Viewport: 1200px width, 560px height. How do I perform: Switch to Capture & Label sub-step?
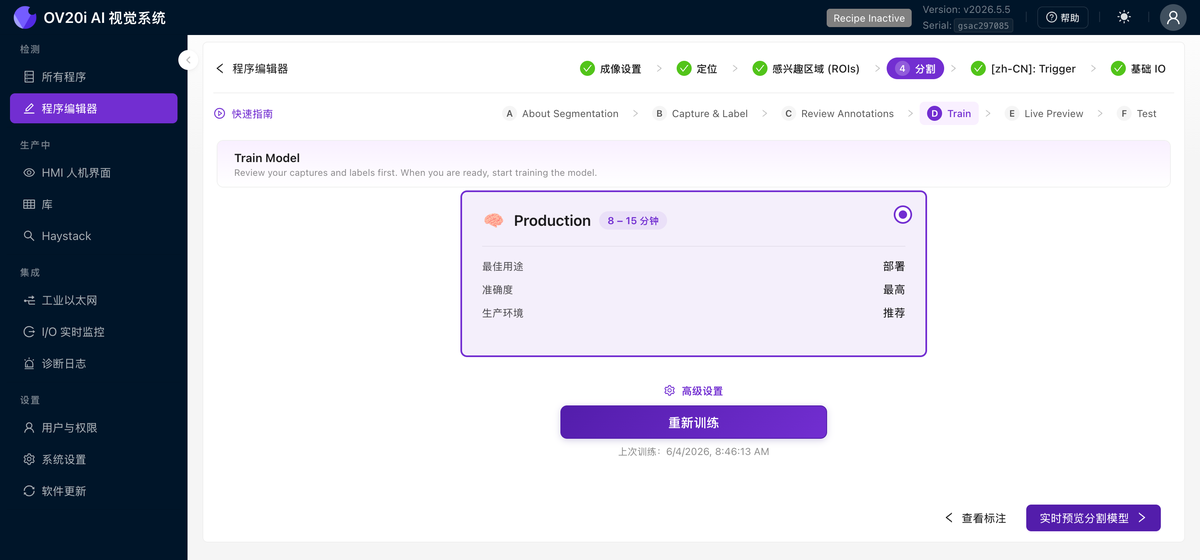coord(700,114)
